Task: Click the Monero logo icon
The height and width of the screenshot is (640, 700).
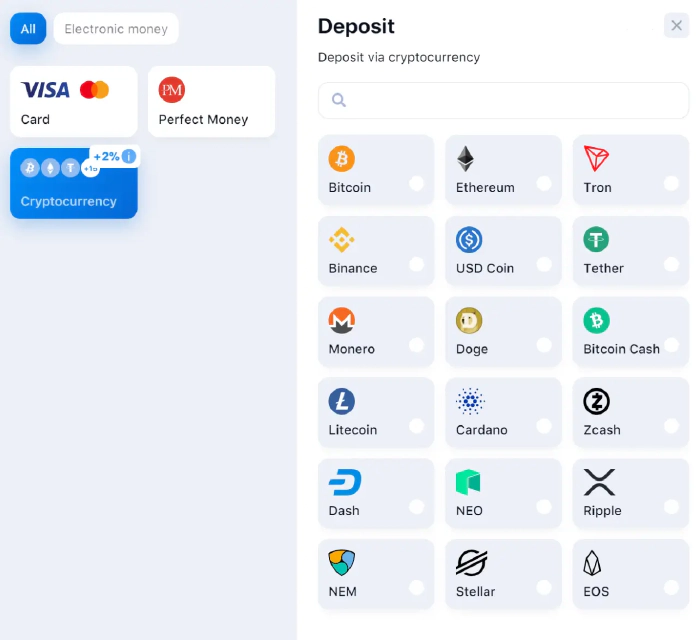Action: coord(342,320)
